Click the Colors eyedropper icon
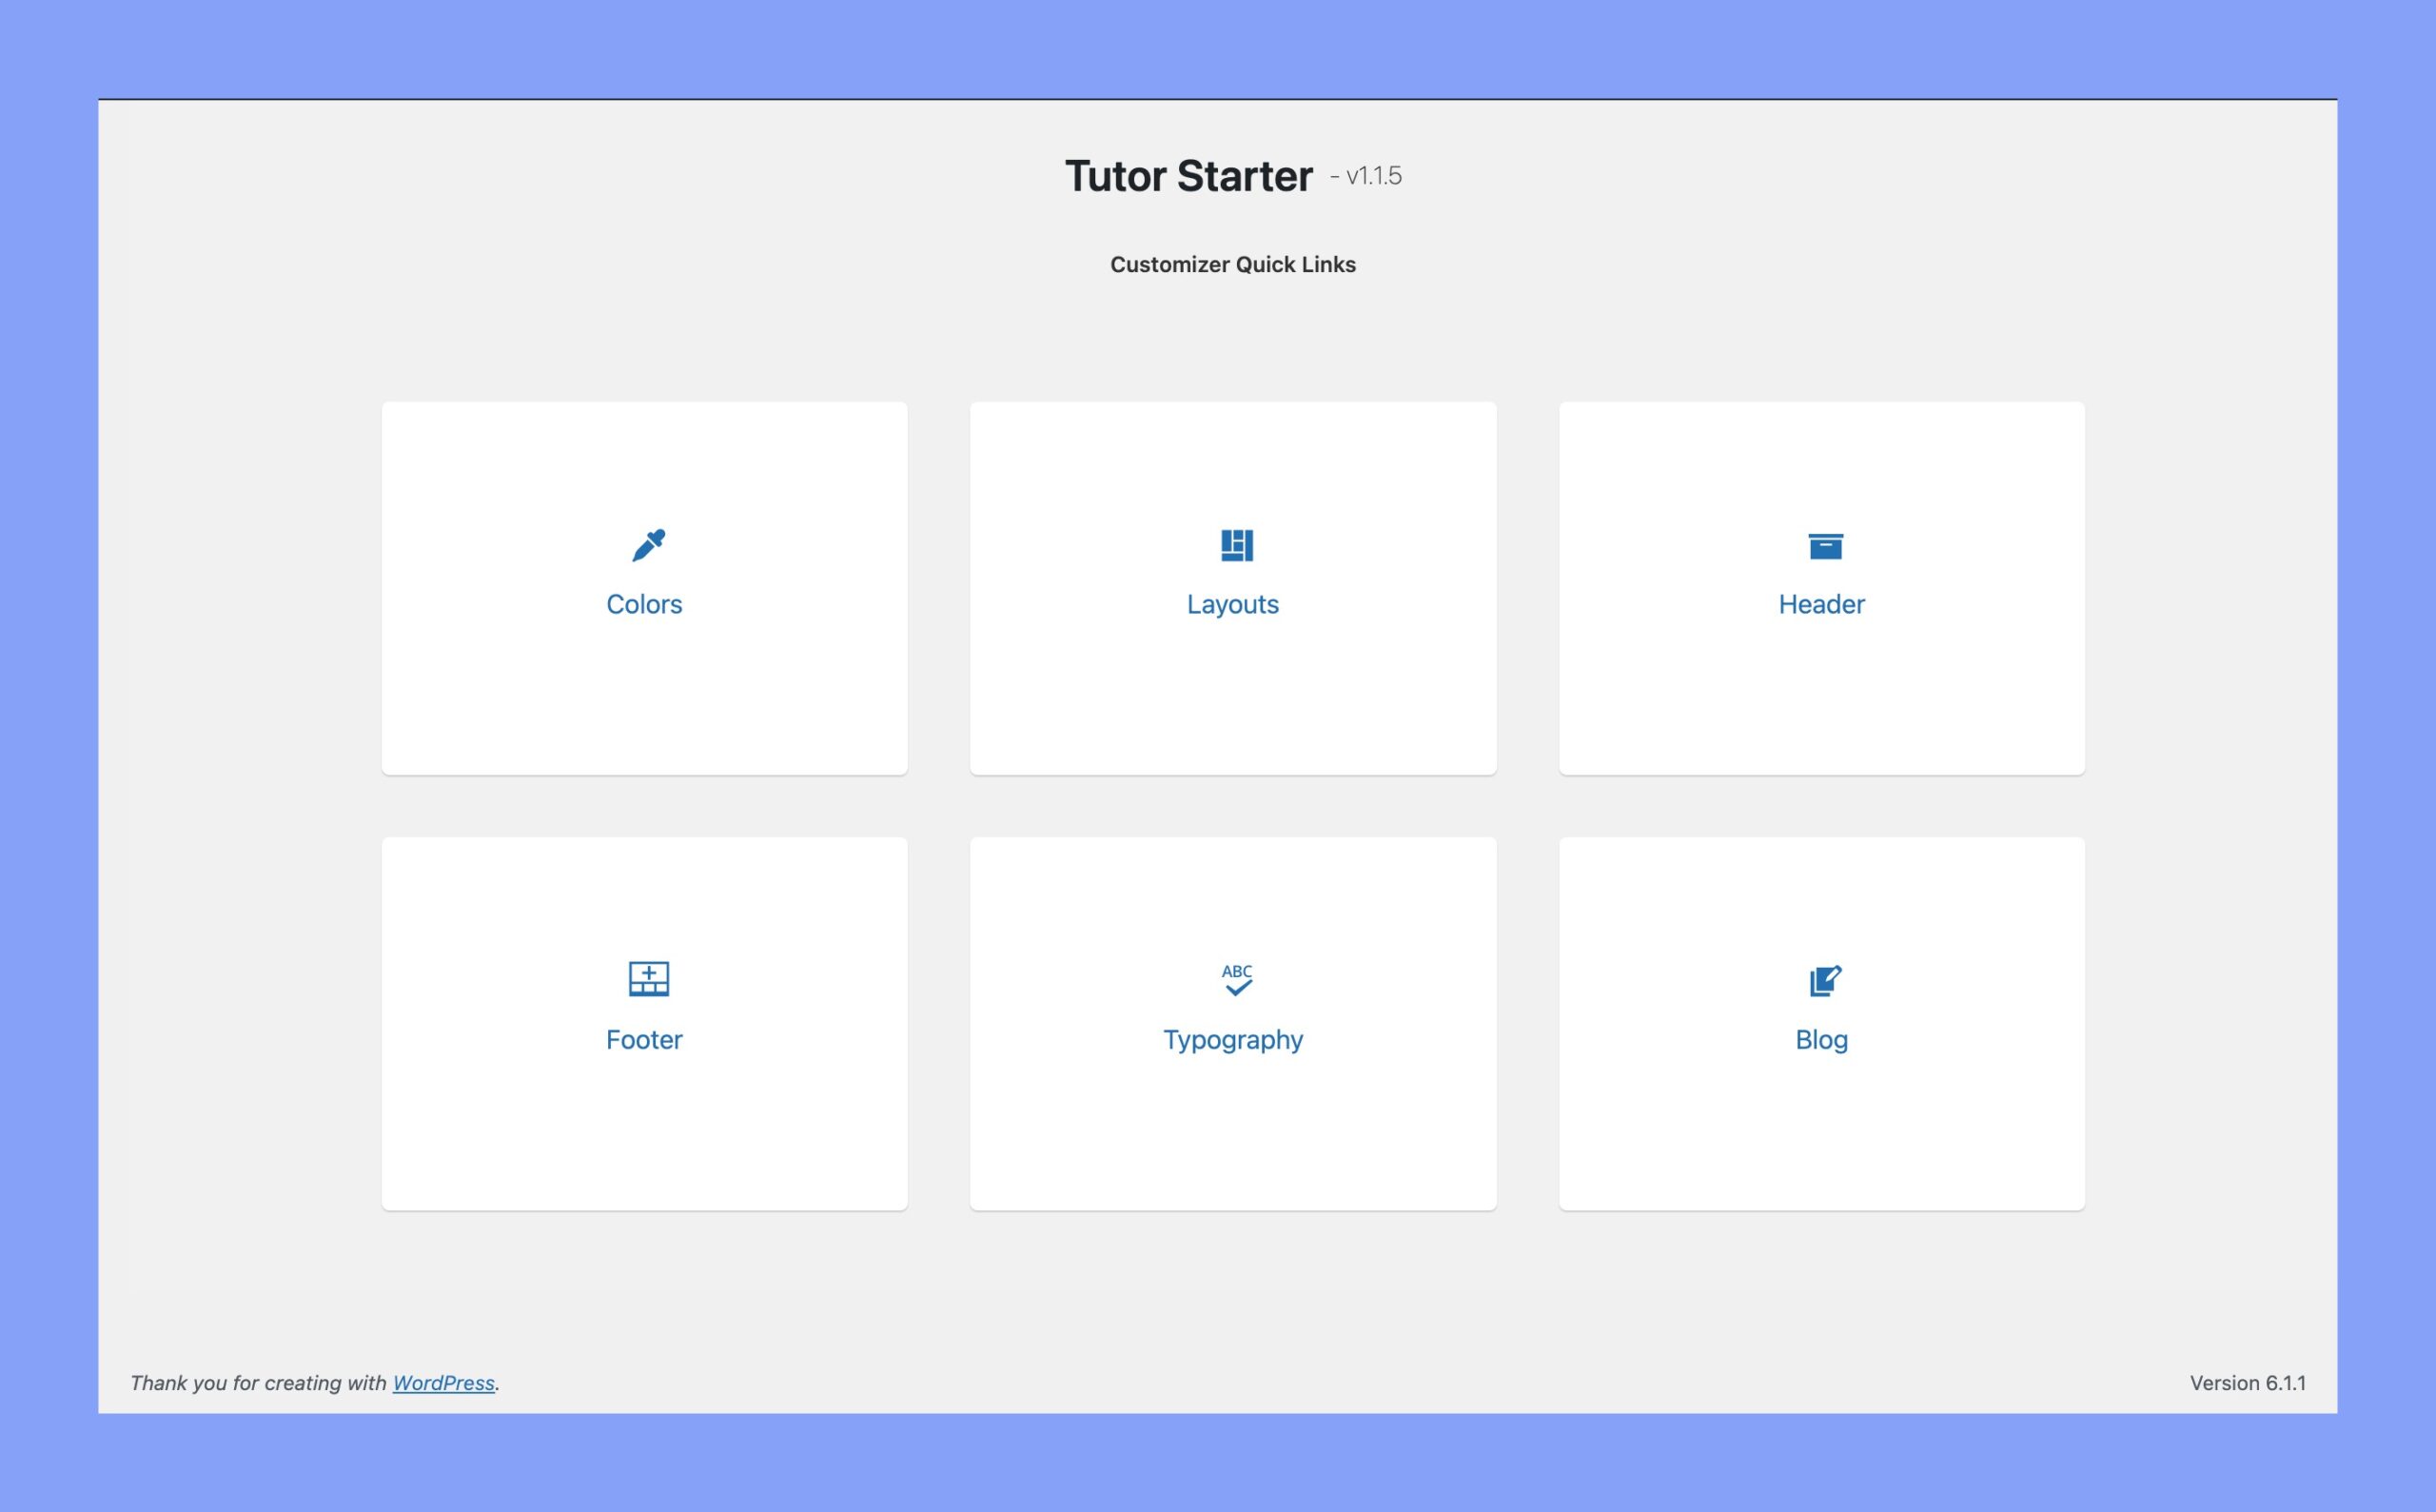The image size is (2436, 1512). pos(648,545)
